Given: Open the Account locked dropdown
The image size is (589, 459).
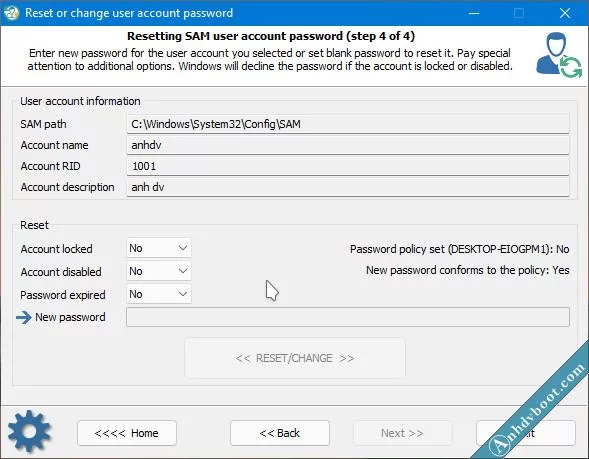Looking at the screenshot, I should 159,248.
